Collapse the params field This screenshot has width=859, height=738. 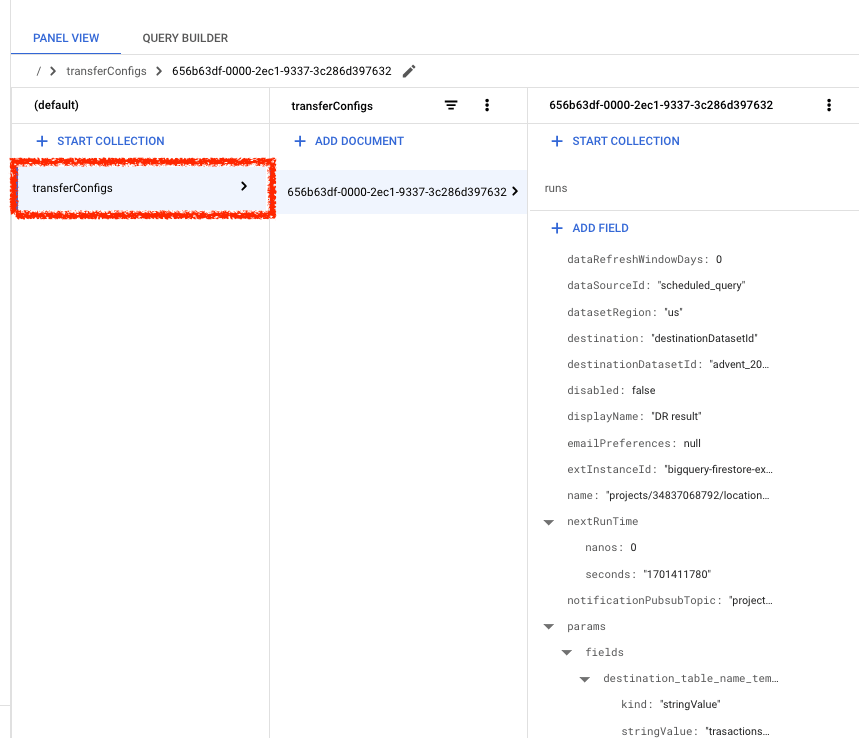point(548,627)
